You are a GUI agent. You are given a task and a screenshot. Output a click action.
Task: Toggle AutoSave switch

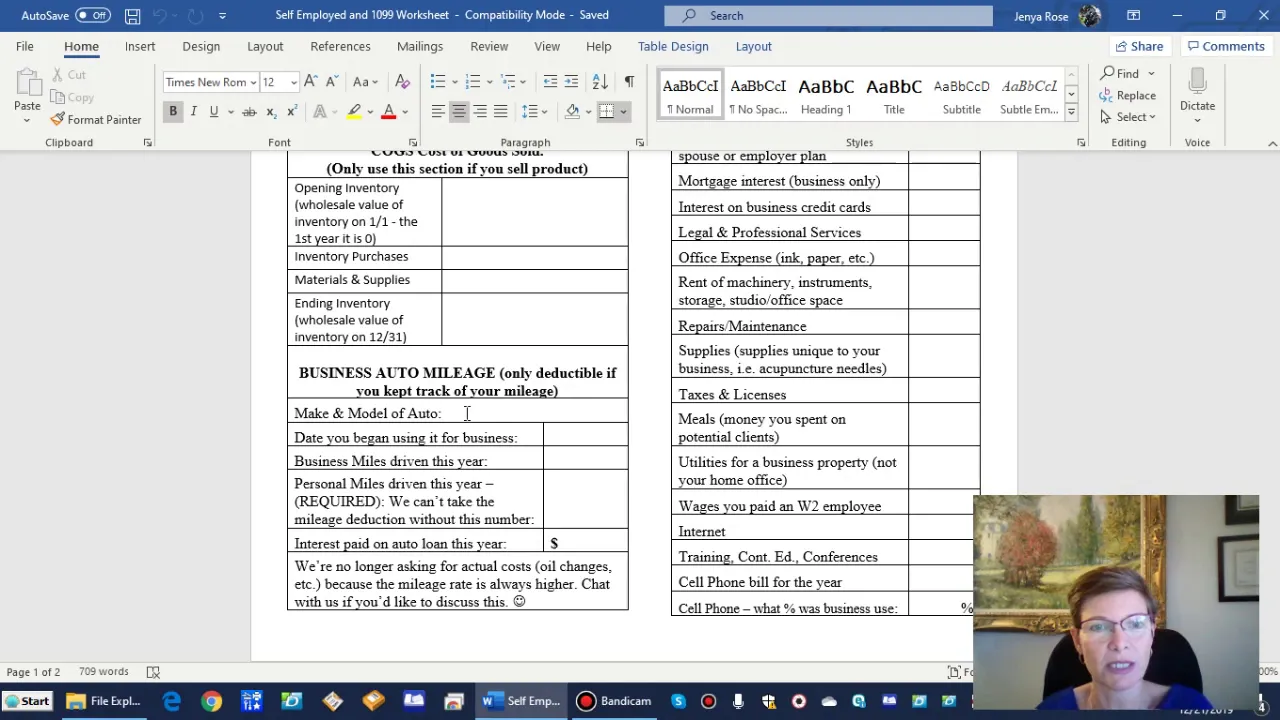(x=93, y=15)
